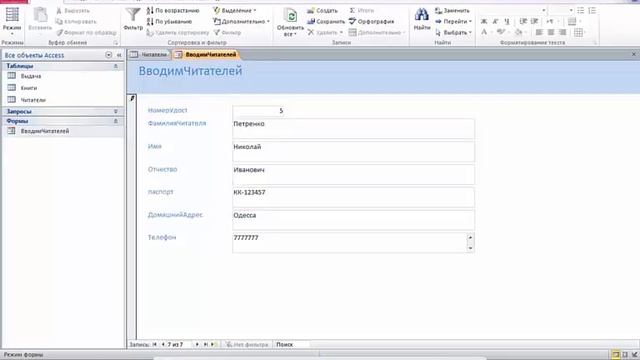Sort По возрастанию ascending

coord(173,11)
